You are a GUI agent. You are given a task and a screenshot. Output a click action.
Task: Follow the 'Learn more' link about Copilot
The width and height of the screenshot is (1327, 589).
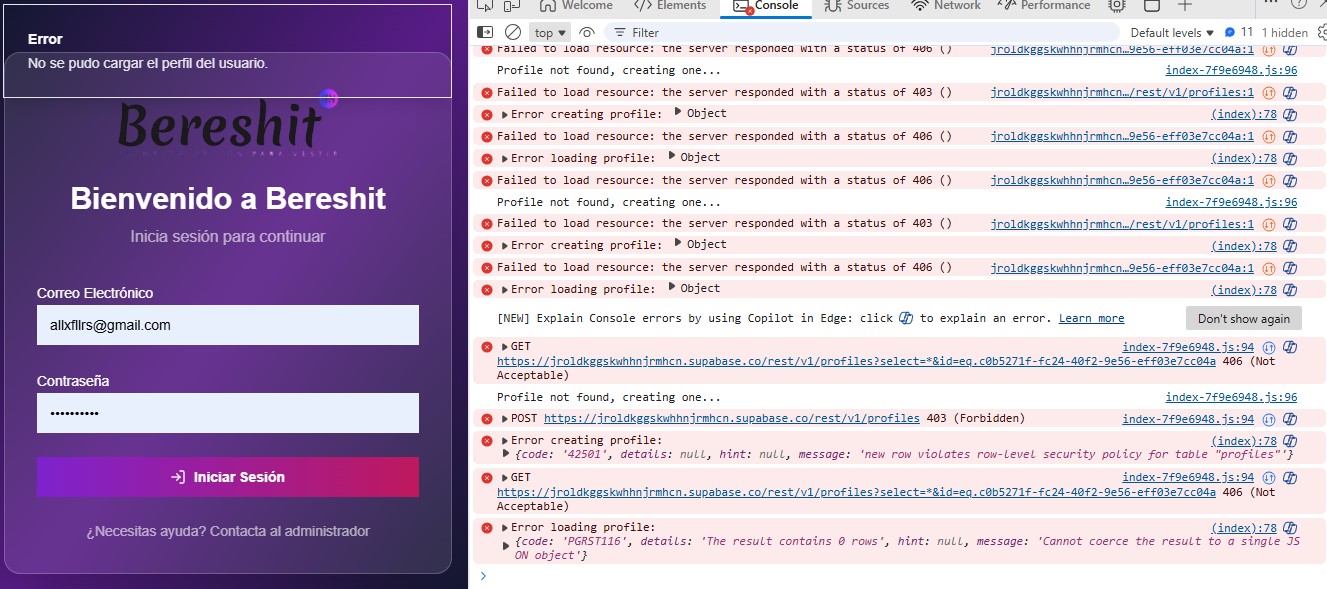click(1091, 318)
